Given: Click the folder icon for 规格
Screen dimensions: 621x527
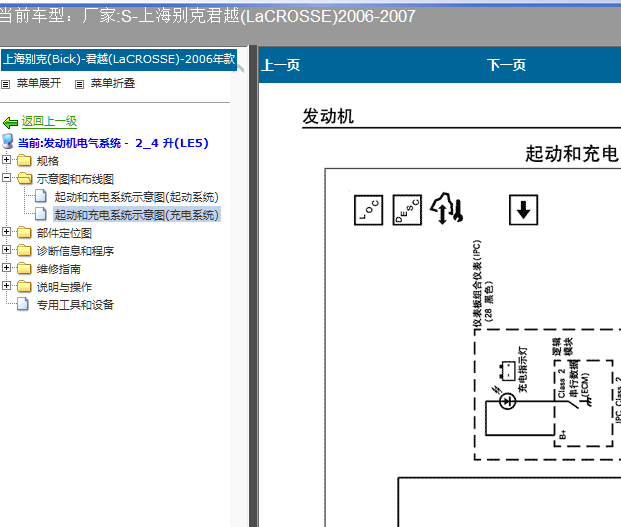Looking at the screenshot, I should (x=24, y=160).
